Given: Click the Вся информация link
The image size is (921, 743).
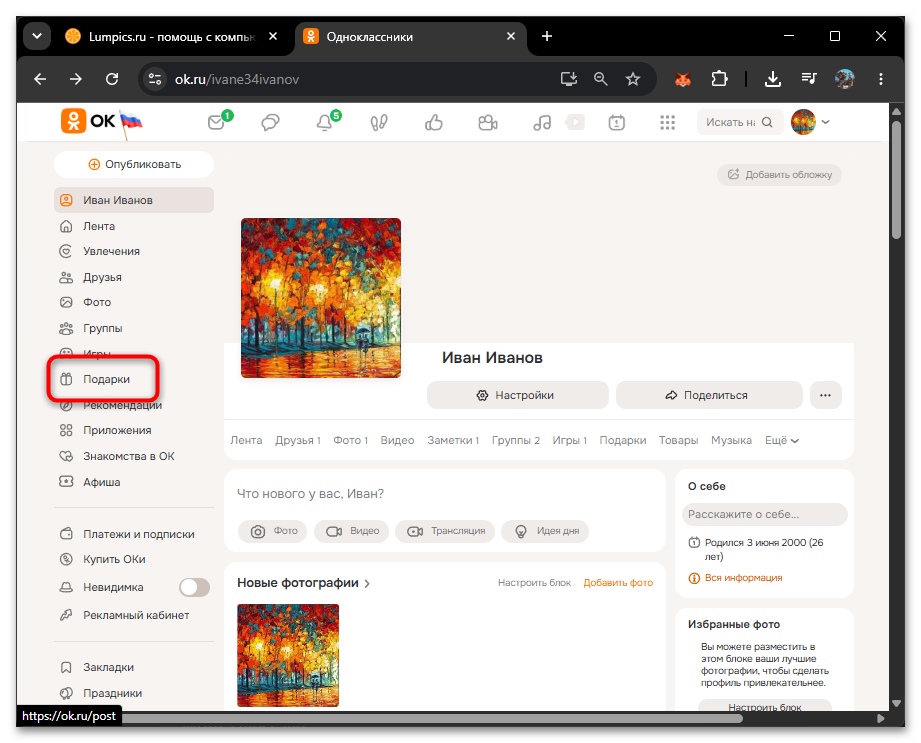Looking at the screenshot, I should (743, 578).
